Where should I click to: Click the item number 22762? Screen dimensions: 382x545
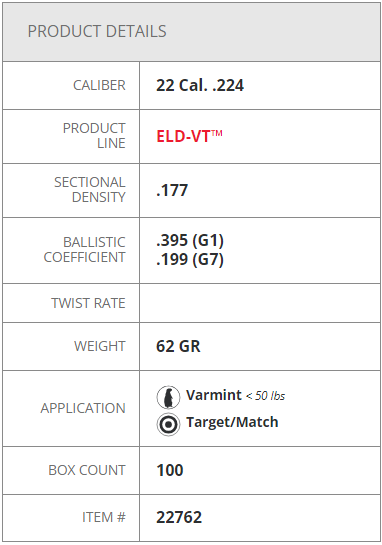pos(179,517)
